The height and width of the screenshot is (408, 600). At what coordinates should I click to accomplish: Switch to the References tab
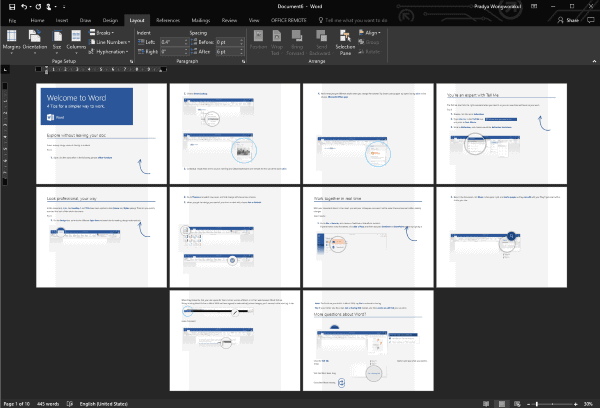click(168, 19)
